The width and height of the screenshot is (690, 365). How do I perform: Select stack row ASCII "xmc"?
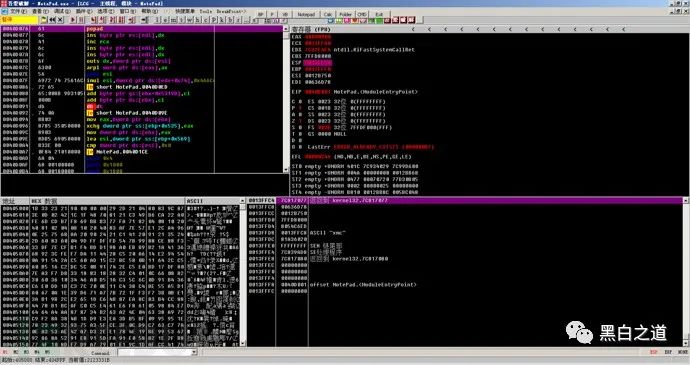pyautogui.click(x=466, y=232)
